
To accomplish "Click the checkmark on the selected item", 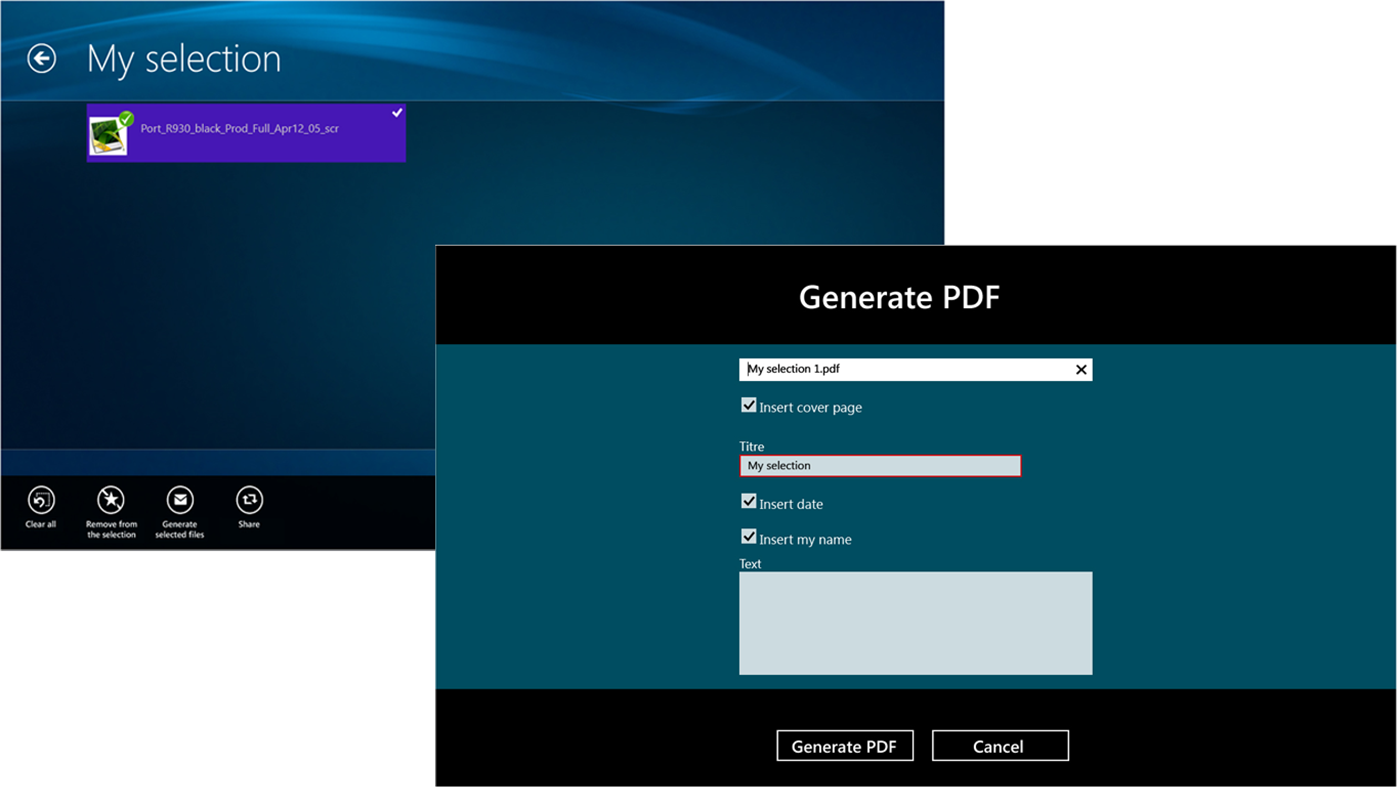I will tap(396, 113).
